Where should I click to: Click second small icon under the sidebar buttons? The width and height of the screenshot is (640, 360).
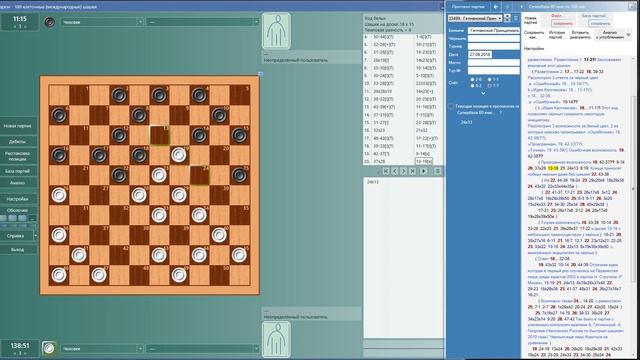click(13, 218)
